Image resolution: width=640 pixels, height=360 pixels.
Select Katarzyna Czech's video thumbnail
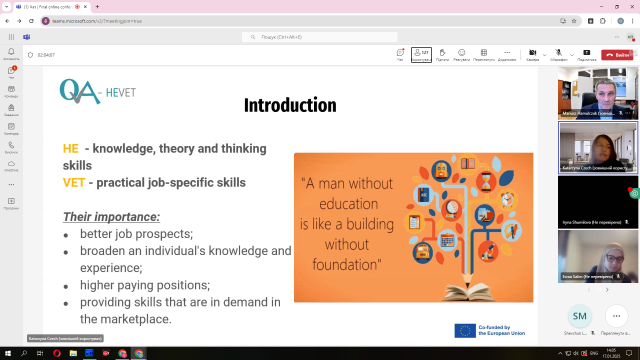tap(598, 147)
